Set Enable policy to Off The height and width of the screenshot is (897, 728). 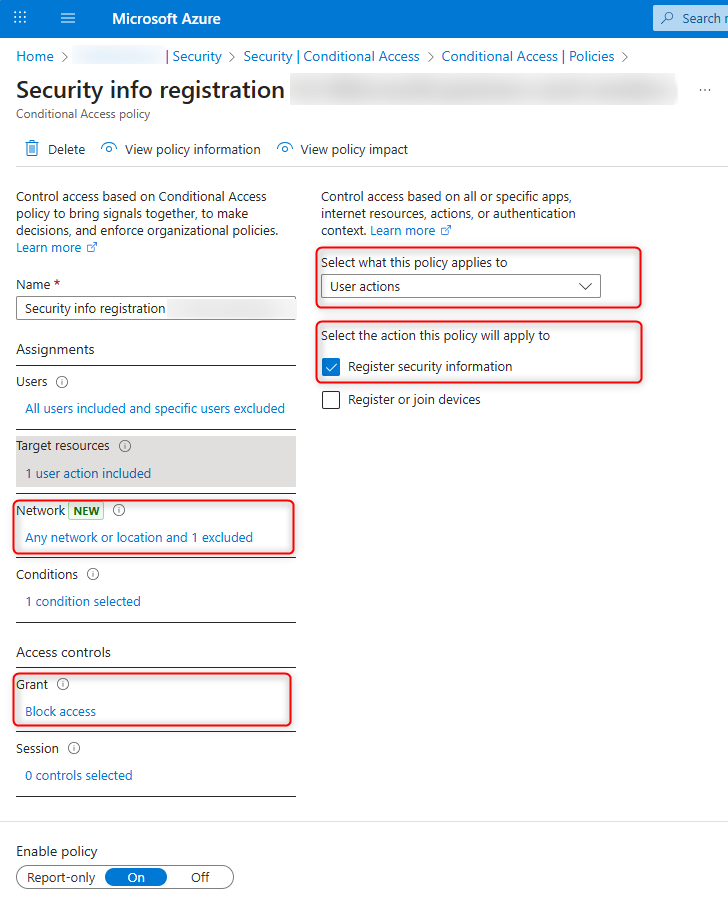pos(199,877)
